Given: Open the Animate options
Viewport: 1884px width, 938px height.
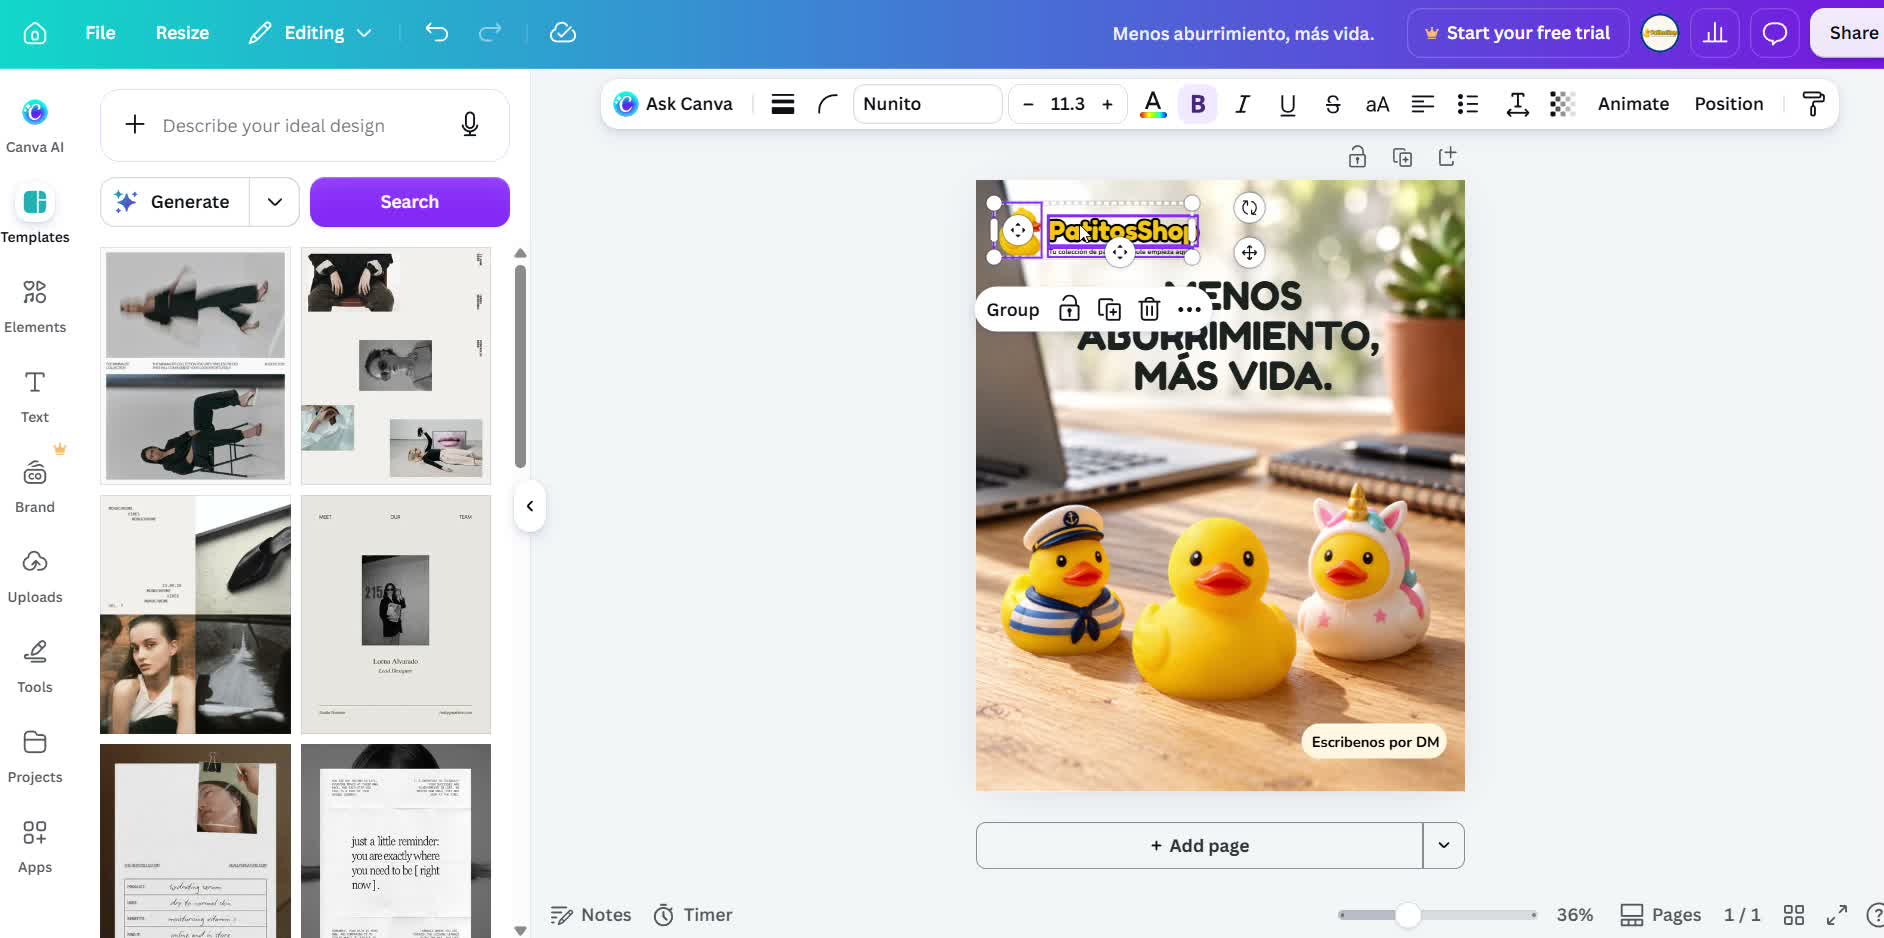Looking at the screenshot, I should [x=1633, y=104].
